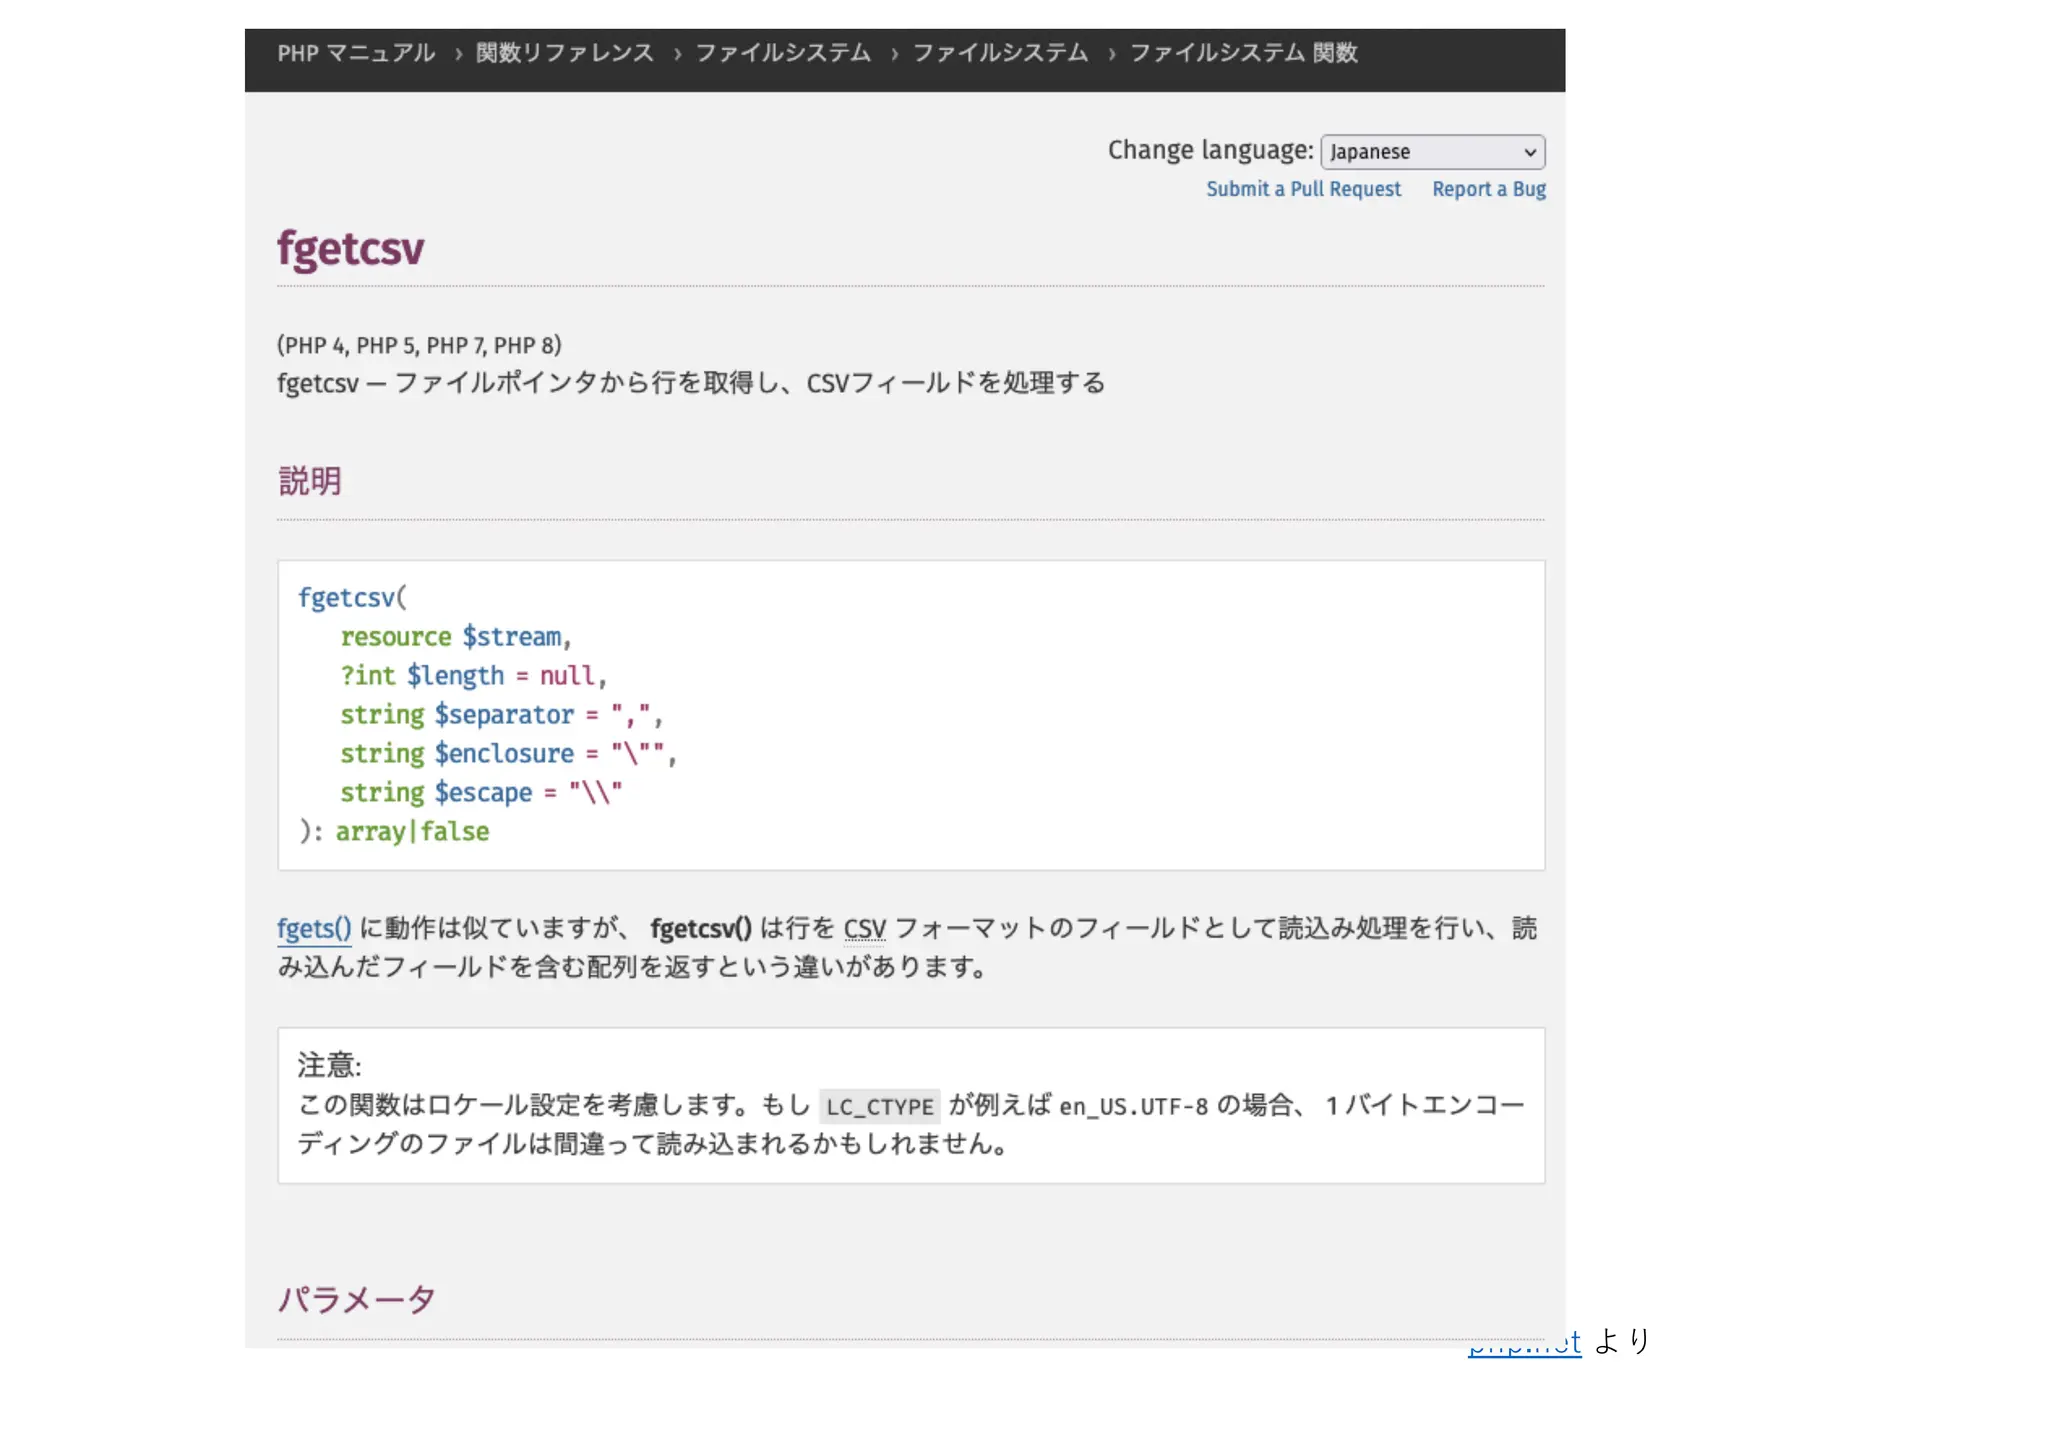Open the Change language dropdown showing Japanese

pos(1432,152)
